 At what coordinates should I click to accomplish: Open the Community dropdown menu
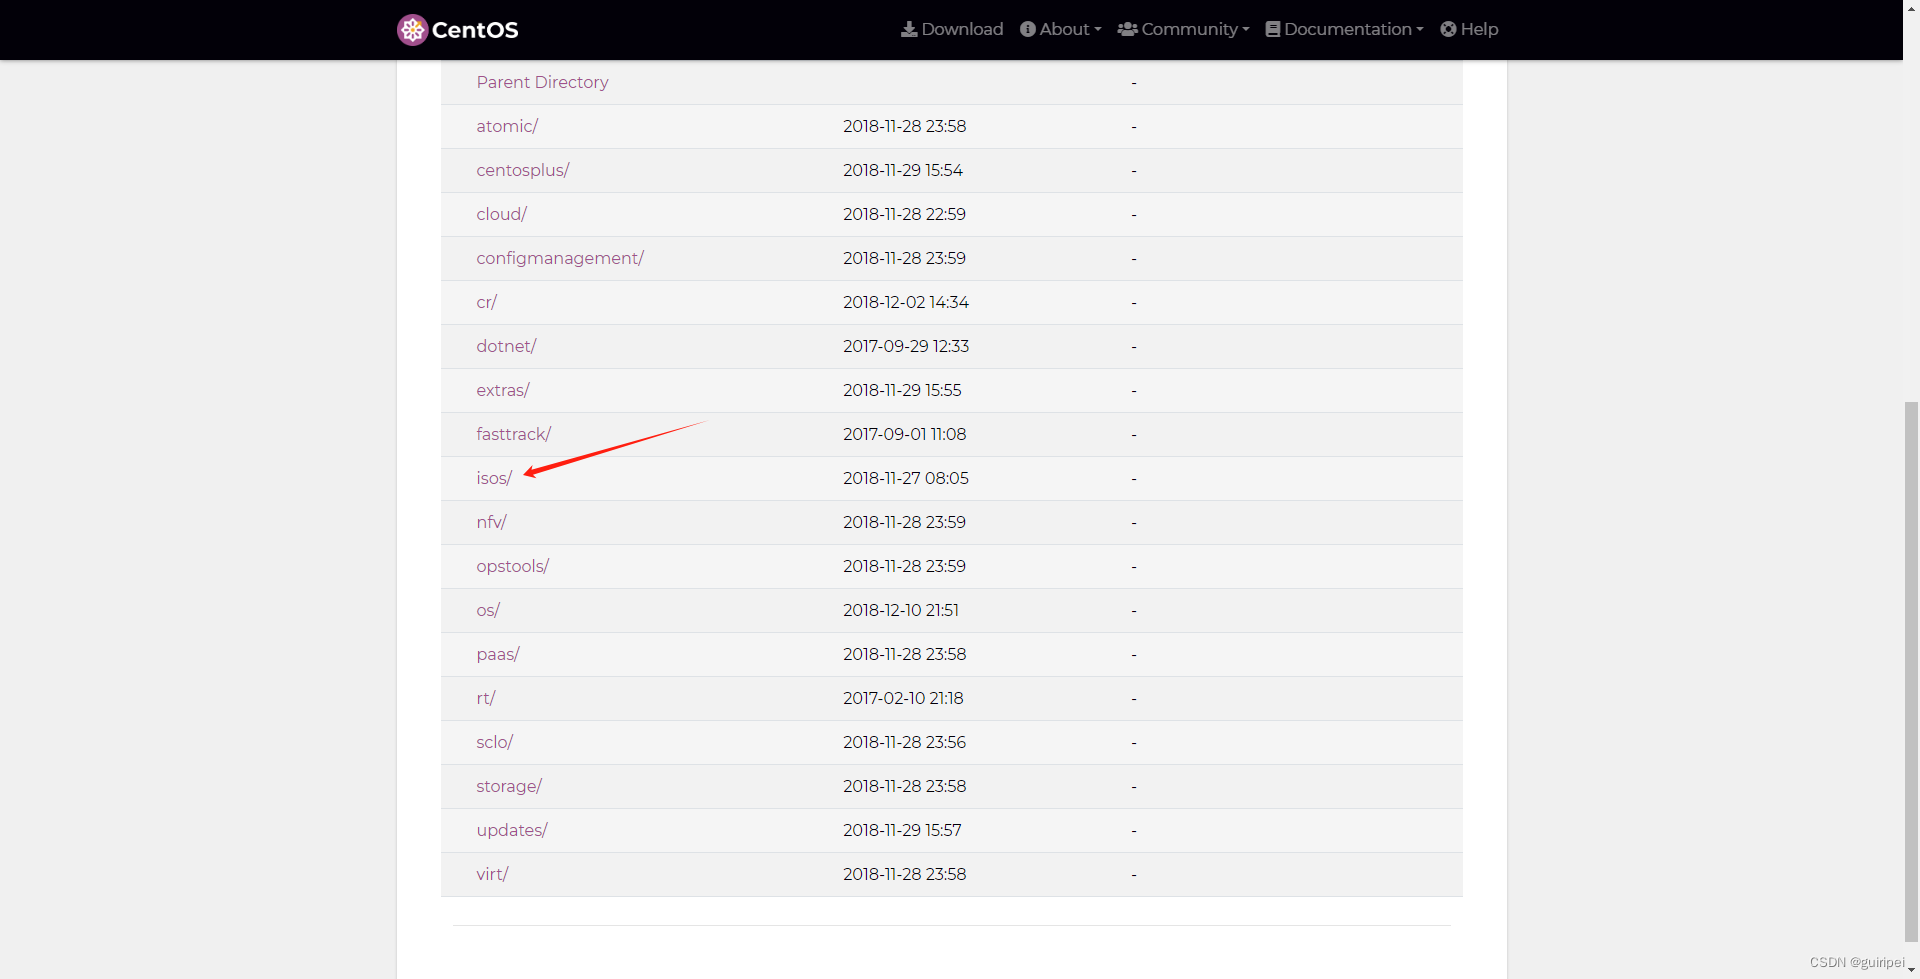tap(1190, 29)
